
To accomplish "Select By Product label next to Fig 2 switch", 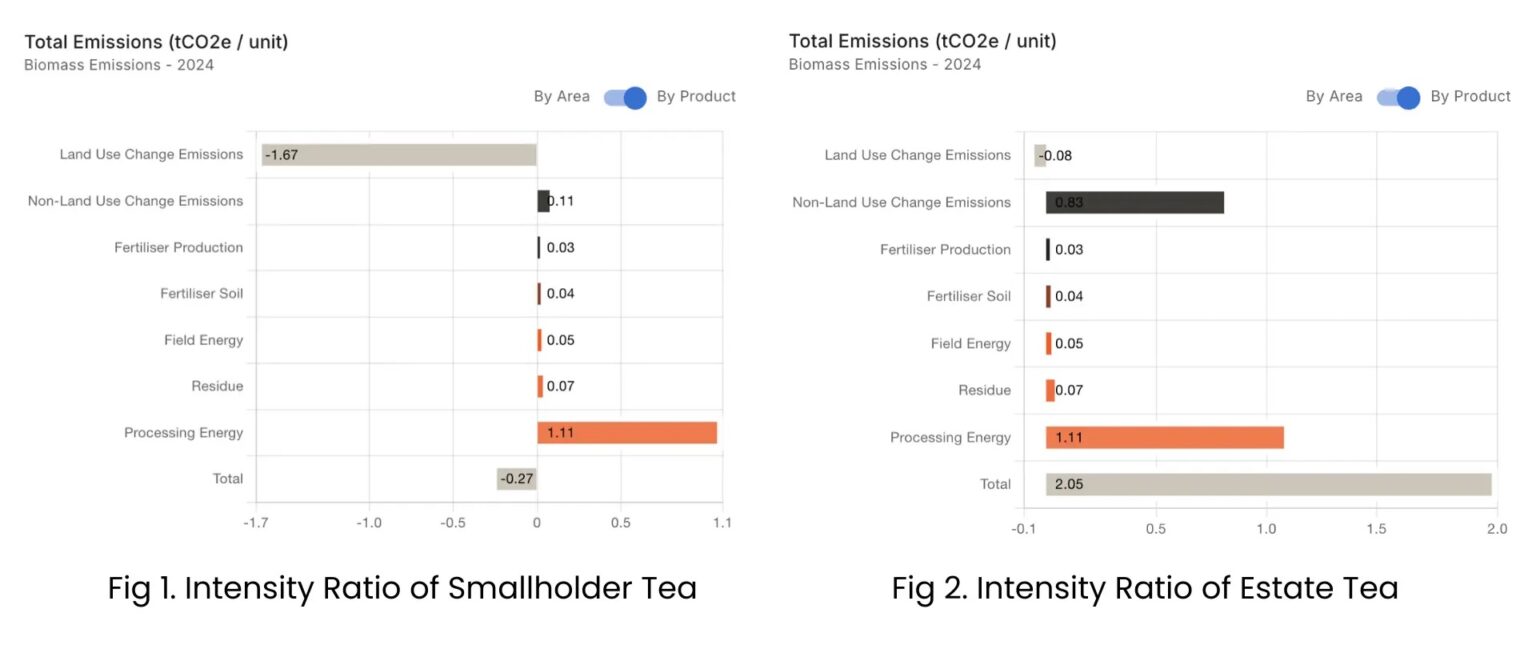I will (1470, 97).
